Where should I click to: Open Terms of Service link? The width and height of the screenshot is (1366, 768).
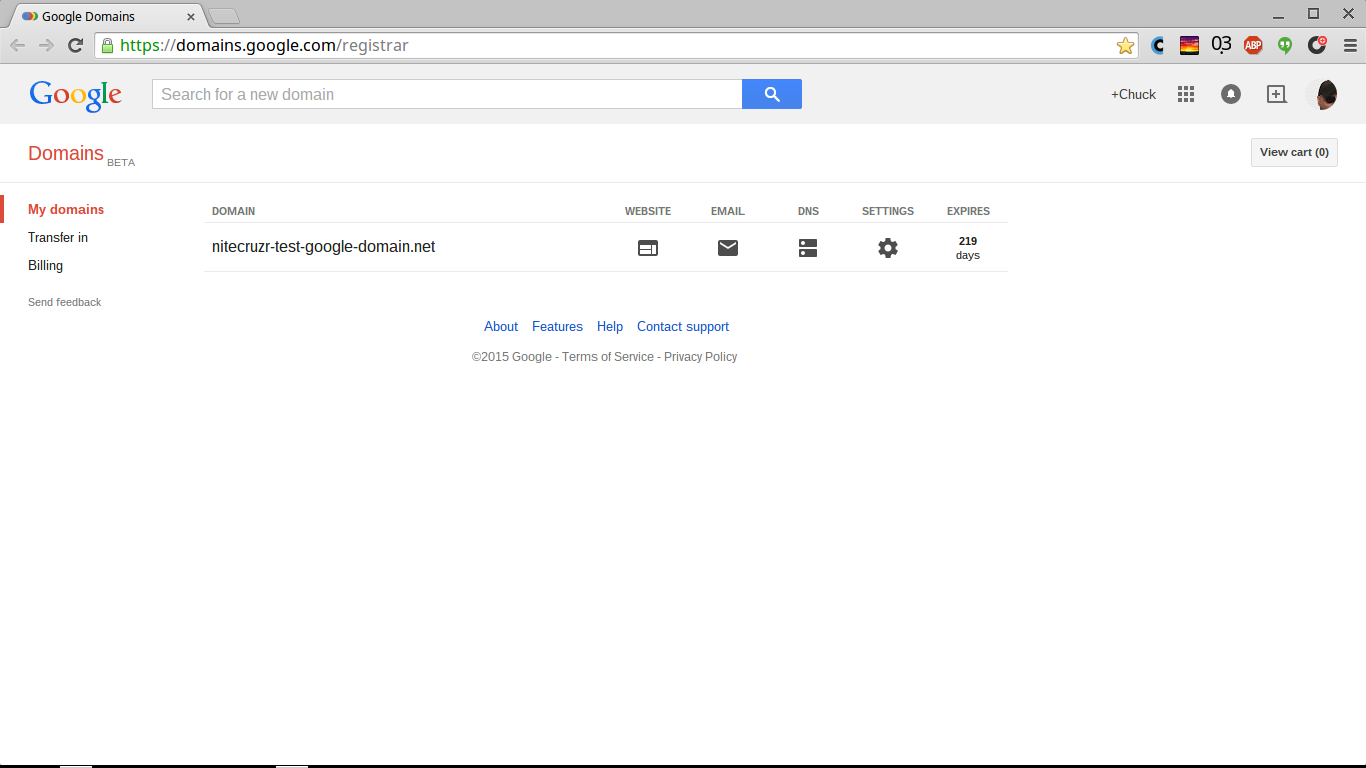(608, 357)
